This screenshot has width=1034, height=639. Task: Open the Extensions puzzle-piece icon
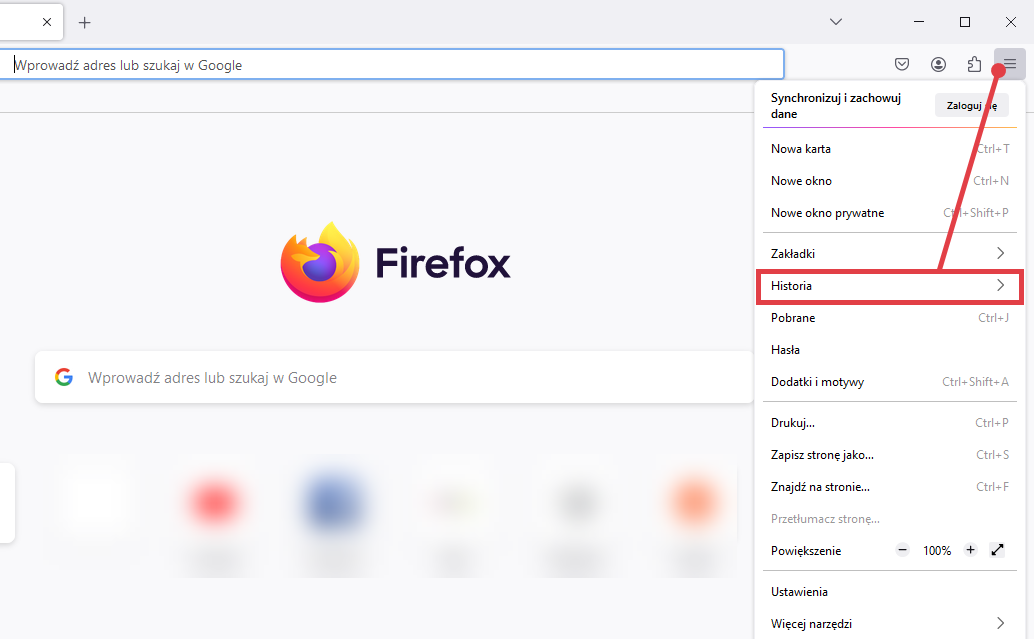pos(974,64)
